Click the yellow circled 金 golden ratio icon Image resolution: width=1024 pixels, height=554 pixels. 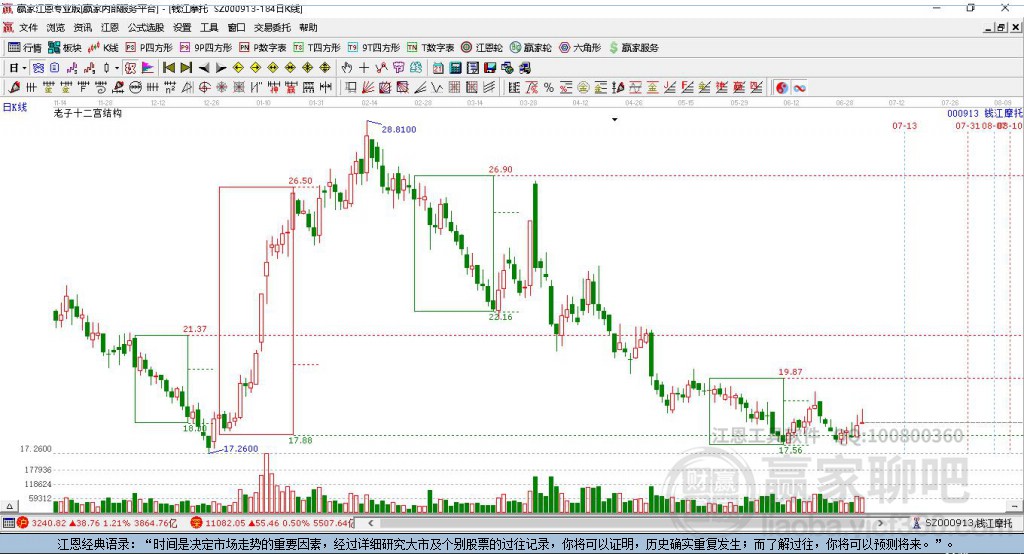583,88
